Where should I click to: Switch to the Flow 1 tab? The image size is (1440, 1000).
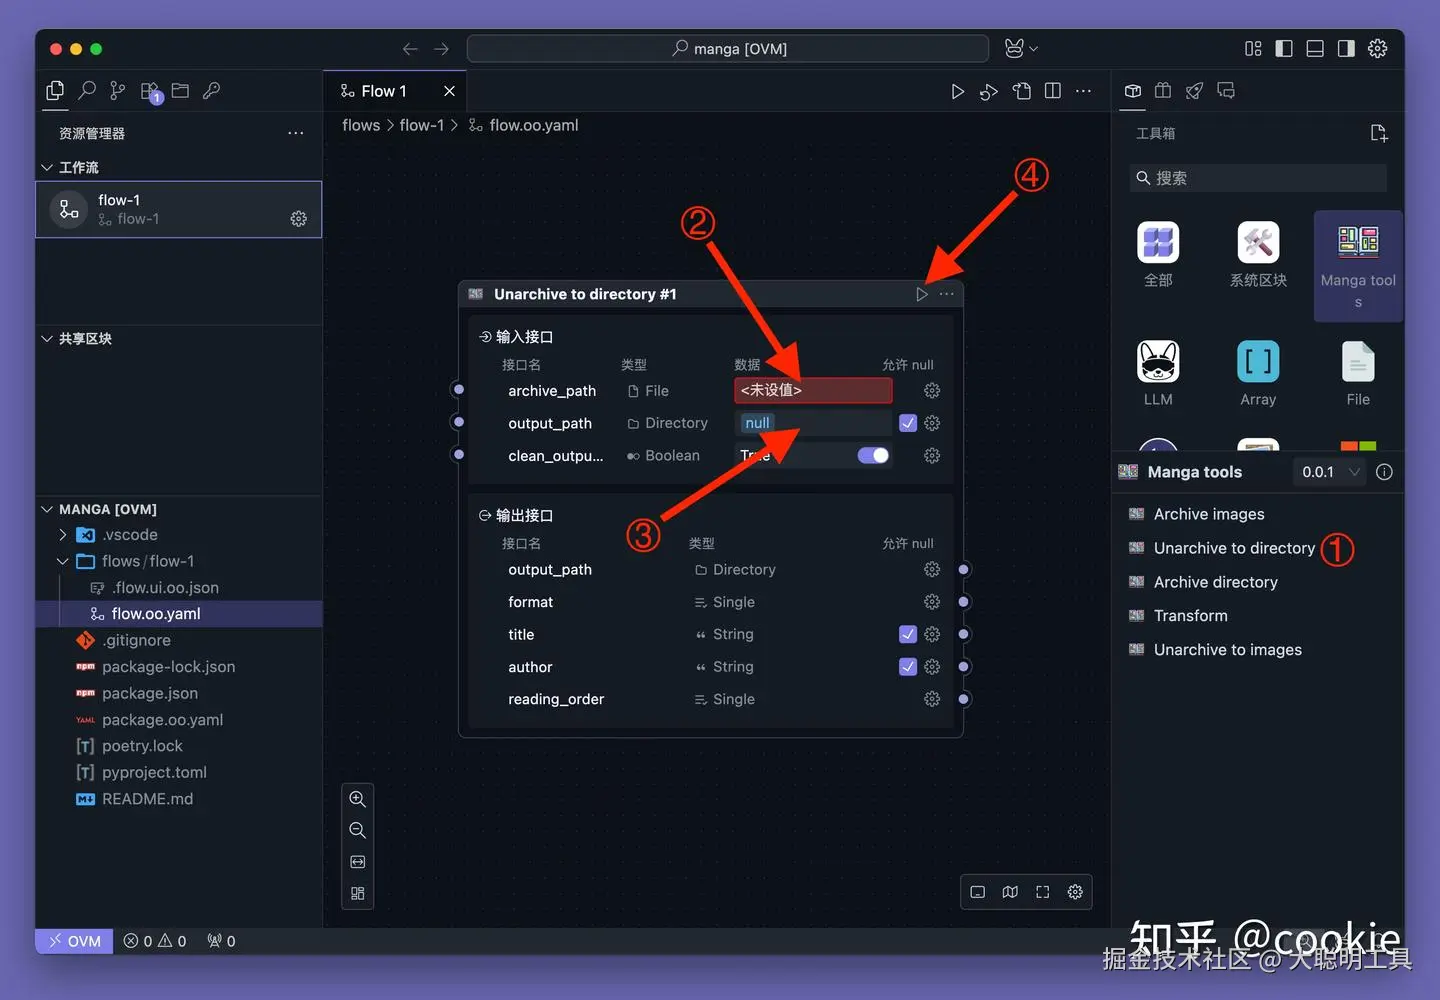[384, 91]
